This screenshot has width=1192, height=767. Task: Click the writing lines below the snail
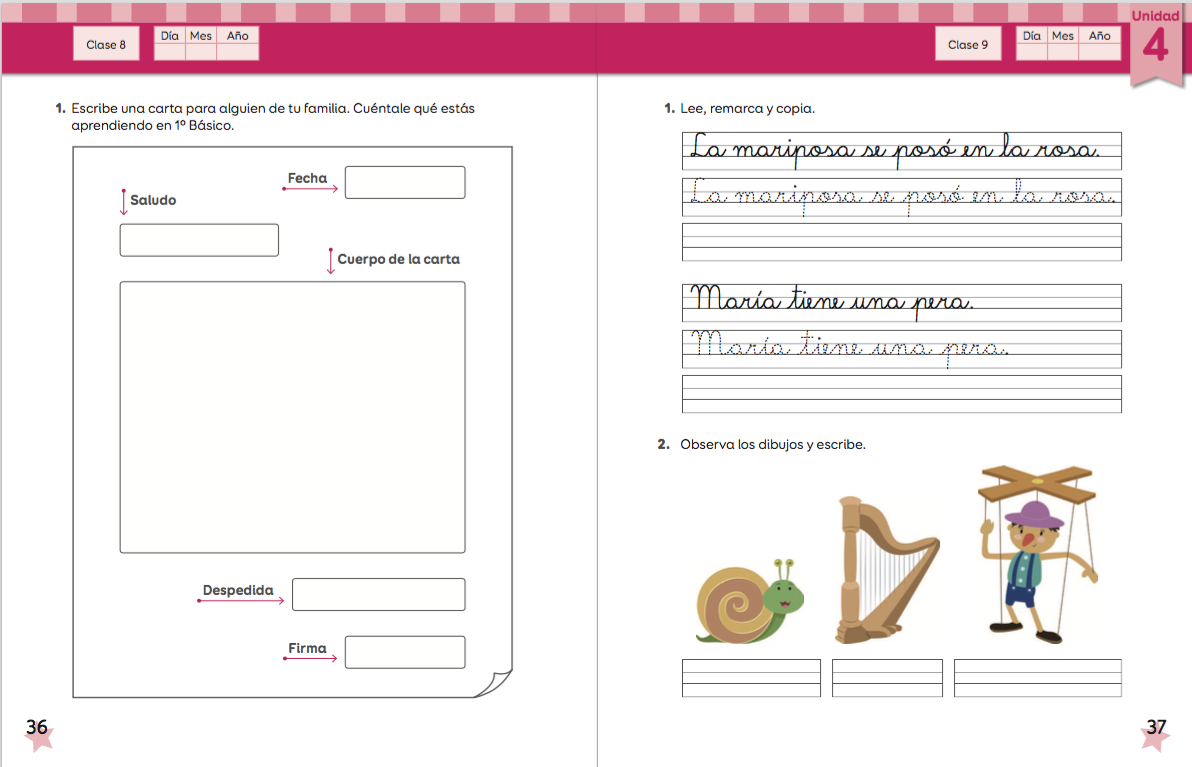(x=751, y=678)
